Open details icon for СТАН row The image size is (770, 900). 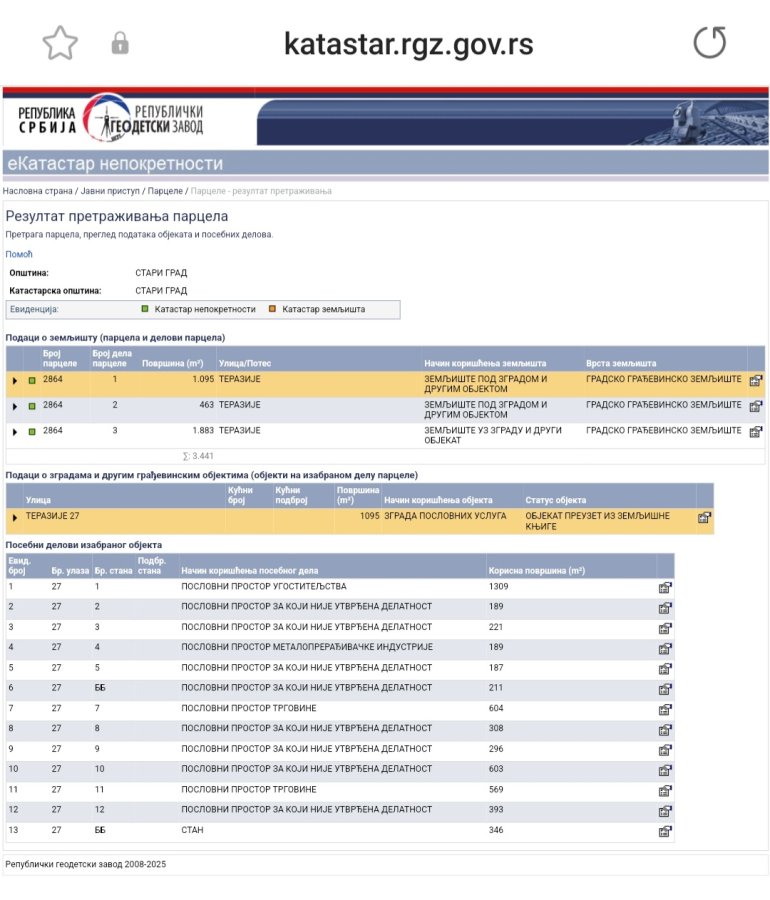(x=665, y=831)
